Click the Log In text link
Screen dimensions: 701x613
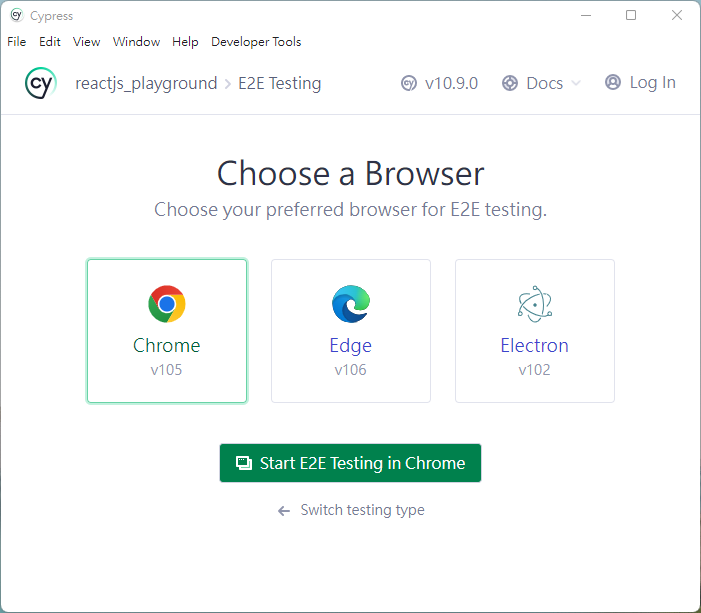(652, 83)
